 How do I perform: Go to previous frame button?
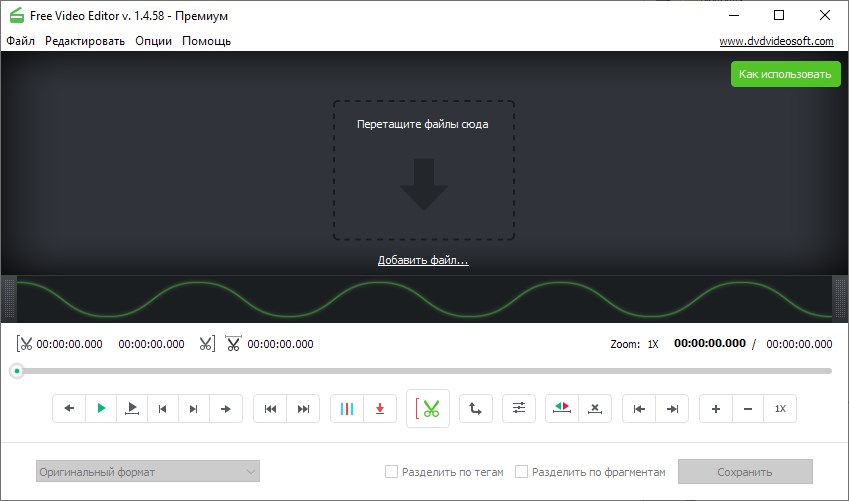[162, 408]
